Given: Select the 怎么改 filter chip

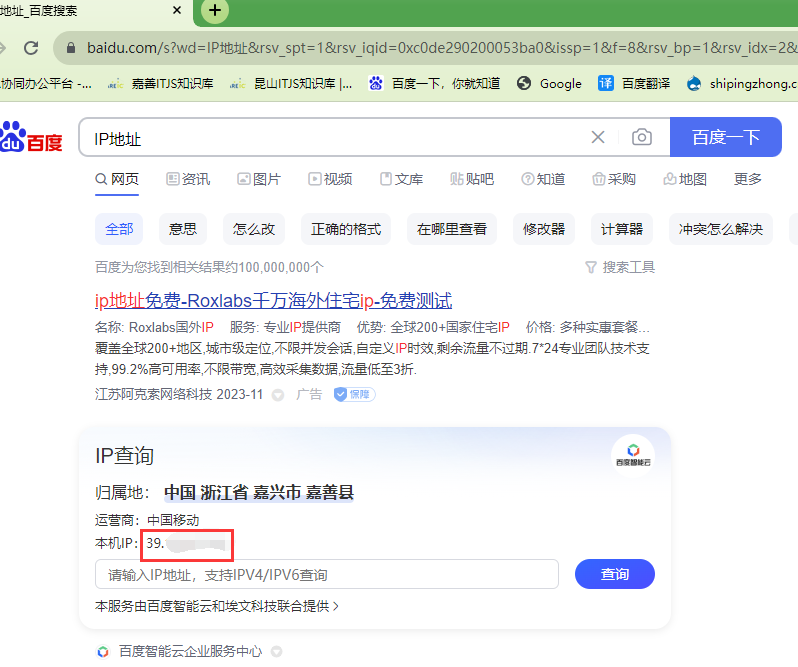Looking at the screenshot, I should coord(254,229).
